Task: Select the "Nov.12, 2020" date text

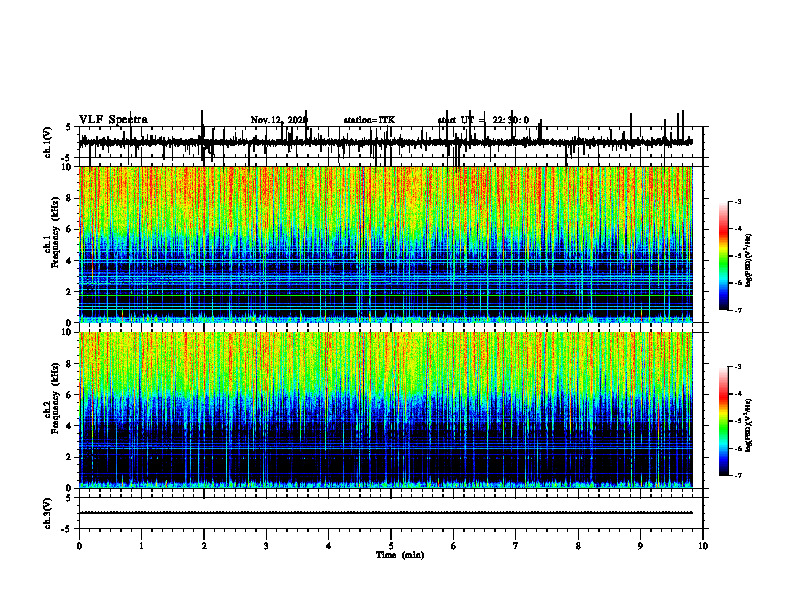Action: tap(279, 120)
